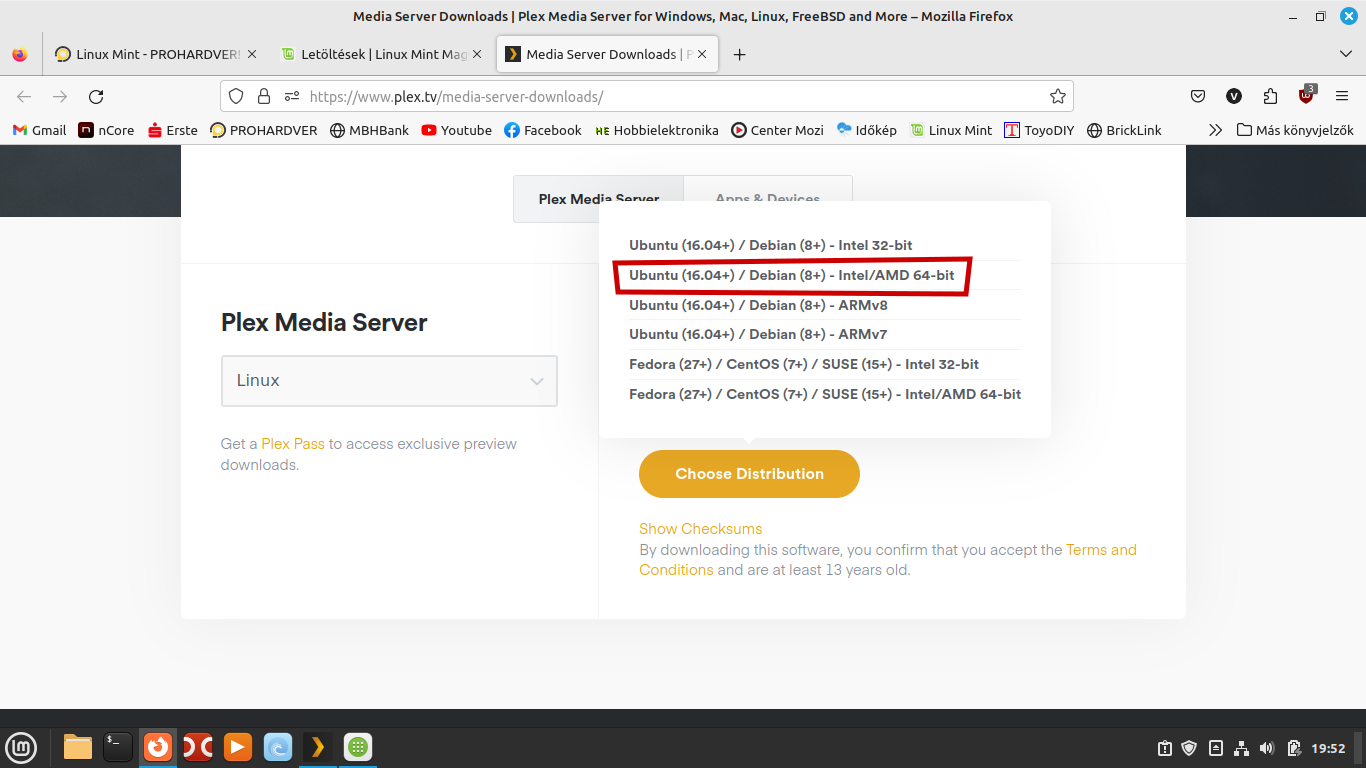Open the Gmail bookmark
Screen dimensions: 1366x768
pyautogui.click(x=39, y=130)
